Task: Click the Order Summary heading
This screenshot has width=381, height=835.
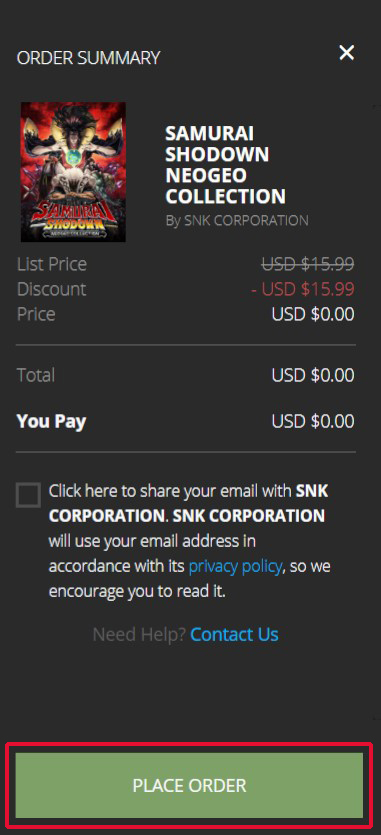Action: [x=88, y=58]
